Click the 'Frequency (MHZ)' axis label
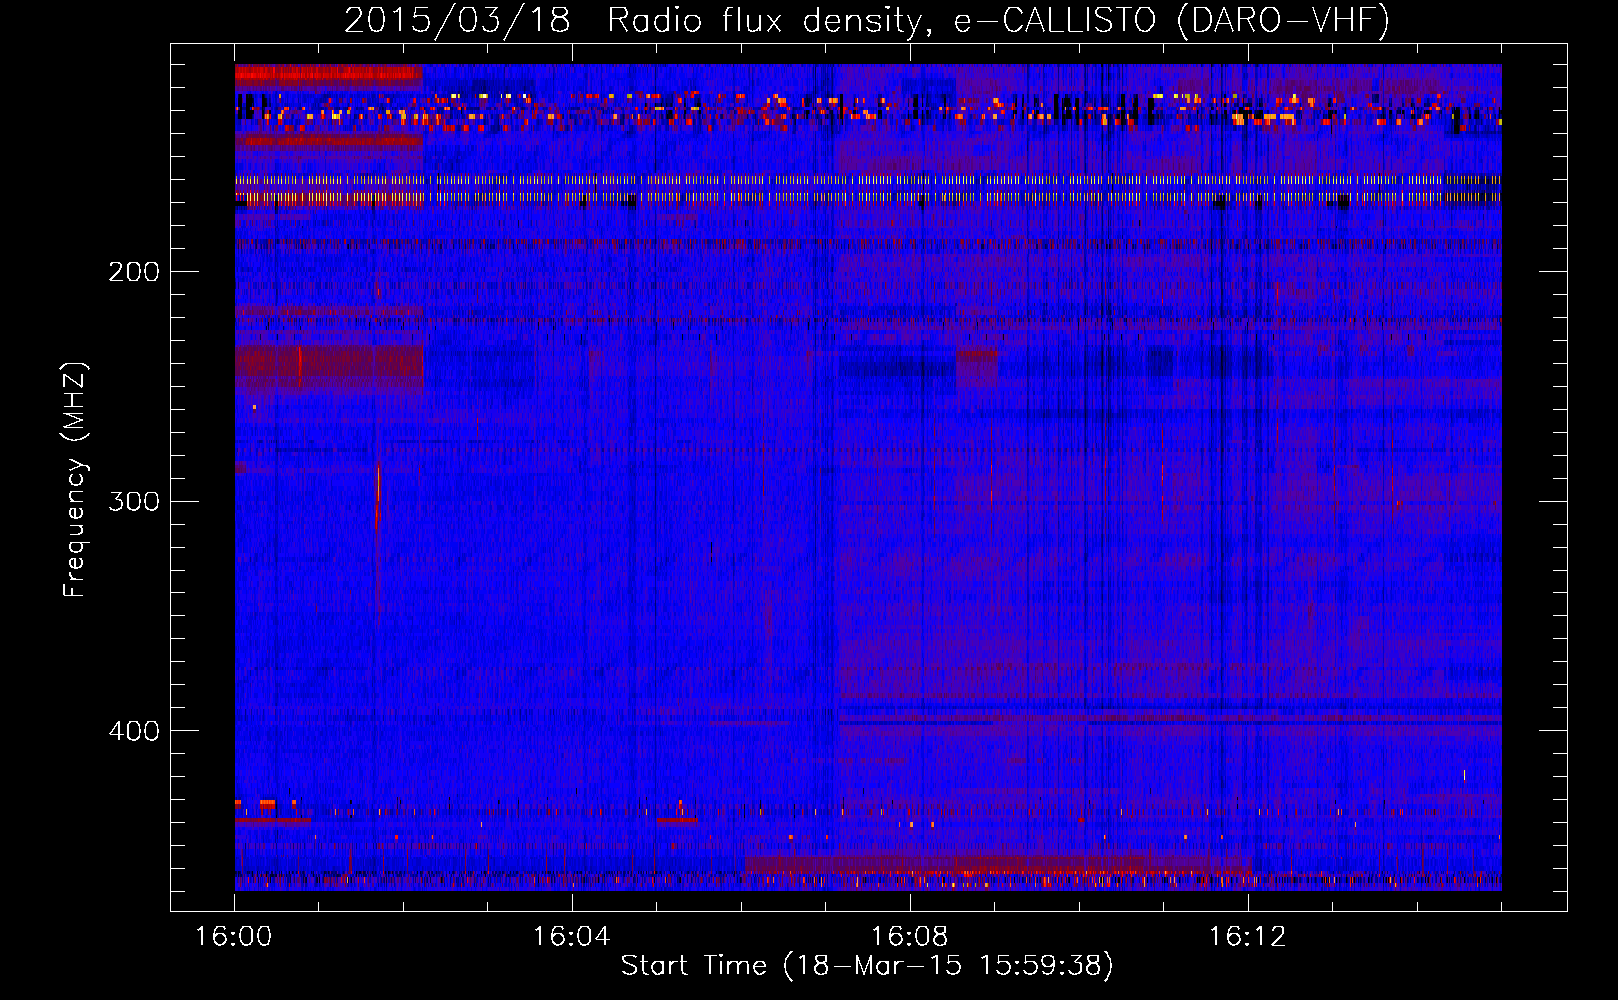This screenshot has width=1618, height=1000. 75,480
